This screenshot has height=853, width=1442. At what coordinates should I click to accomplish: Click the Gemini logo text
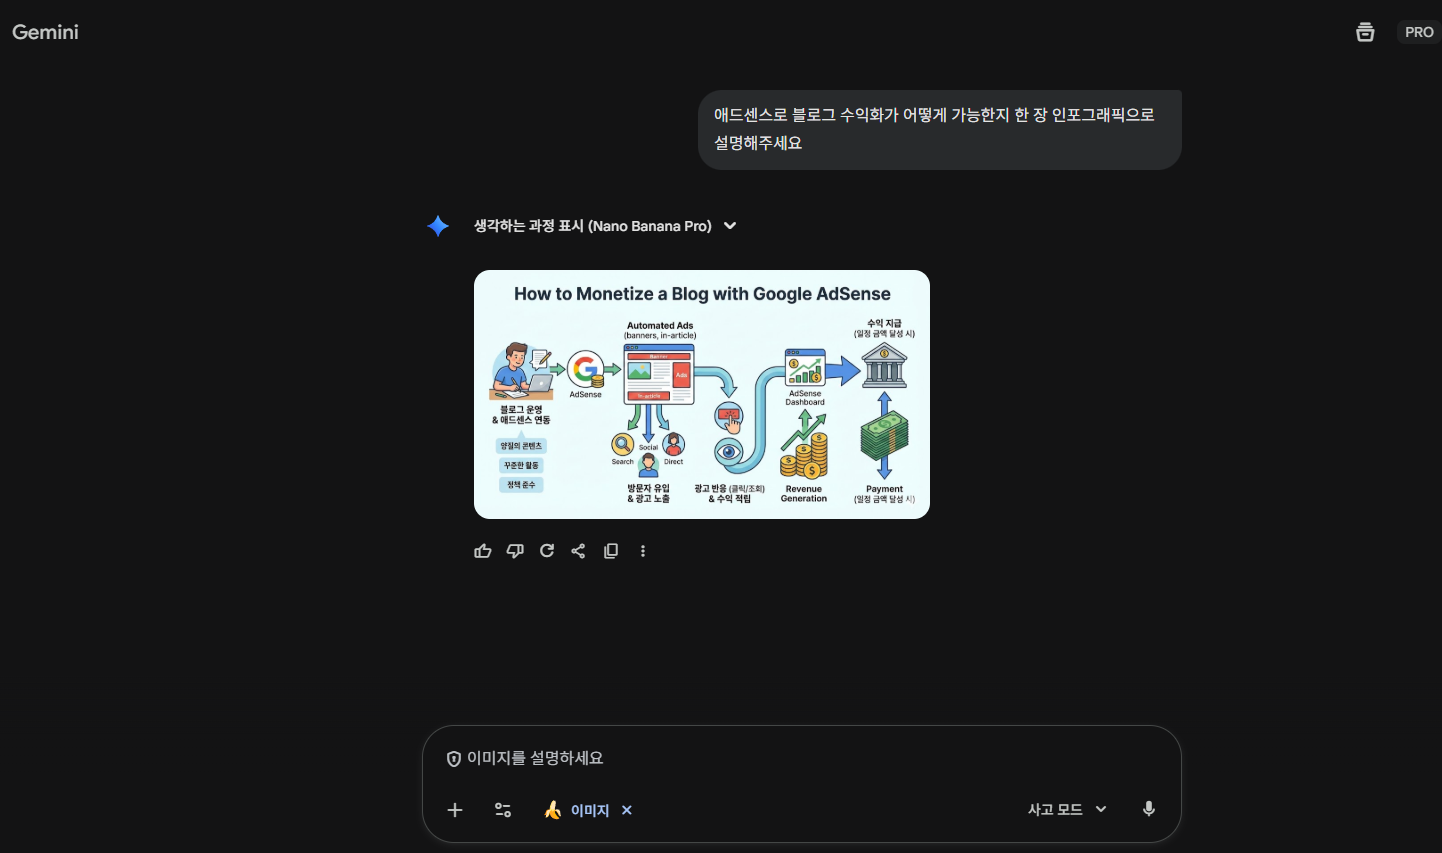[x=45, y=32]
